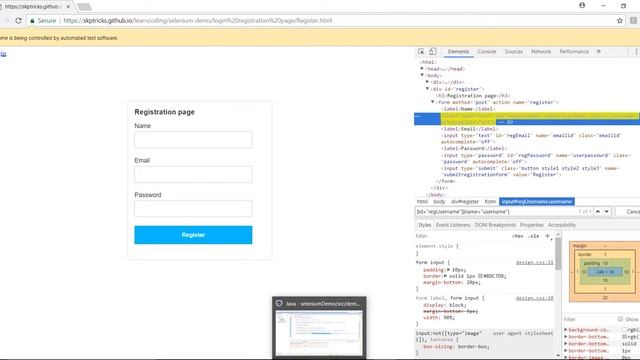
Task: Click the Name input field
Action: [193, 140]
